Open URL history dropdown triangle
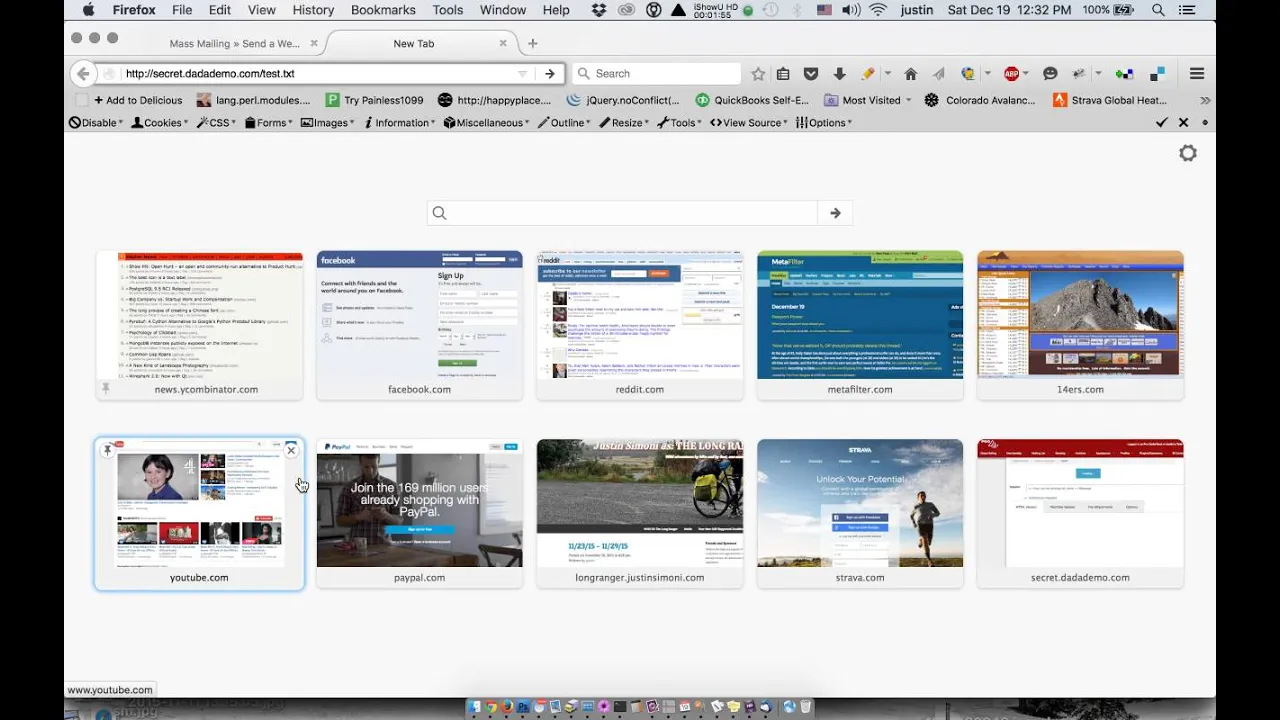Image resolution: width=1280 pixels, height=720 pixels. (x=522, y=74)
